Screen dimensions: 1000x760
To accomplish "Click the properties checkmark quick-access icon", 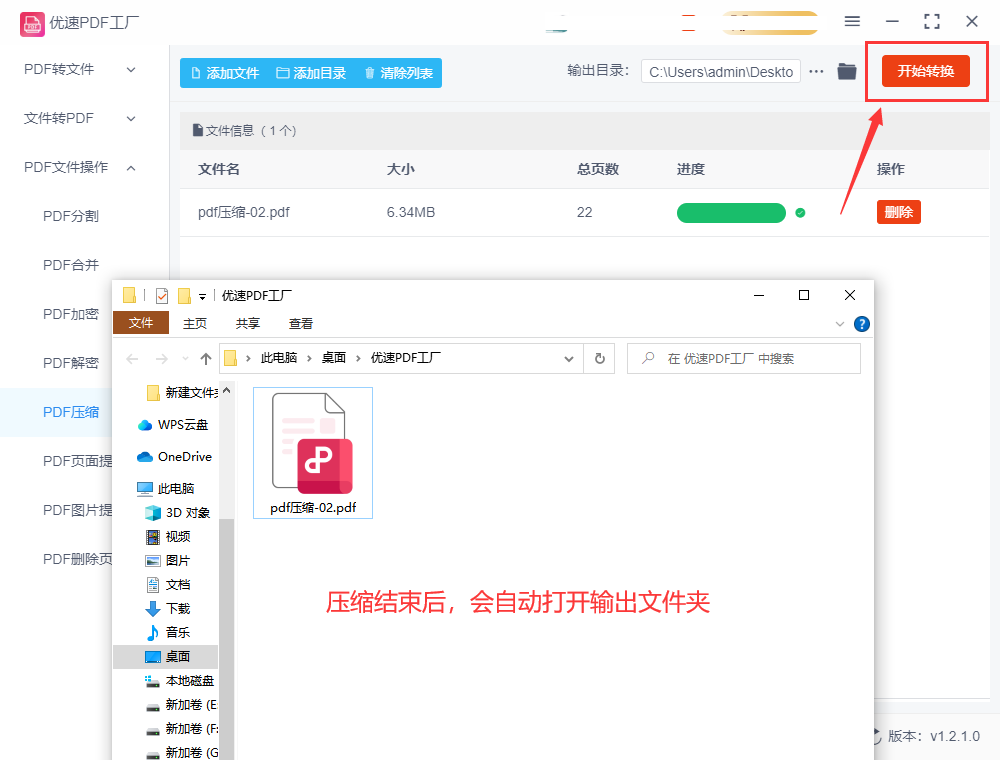I will [162, 296].
